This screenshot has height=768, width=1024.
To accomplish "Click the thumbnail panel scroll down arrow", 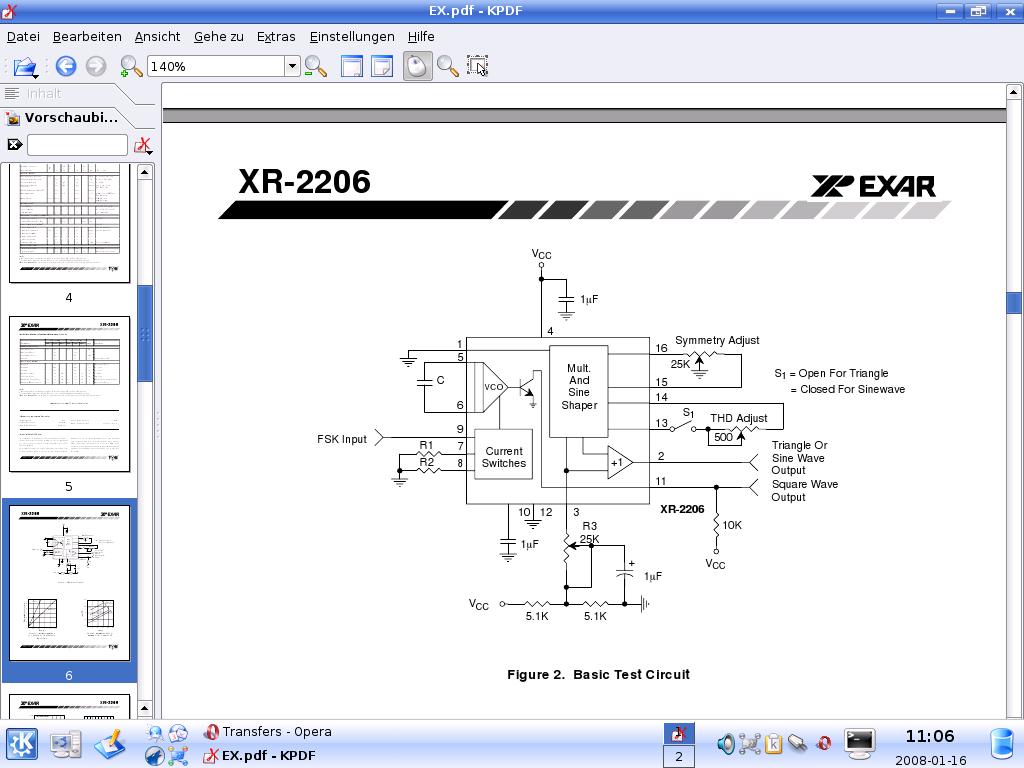I will pyautogui.click(x=145, y=708).
